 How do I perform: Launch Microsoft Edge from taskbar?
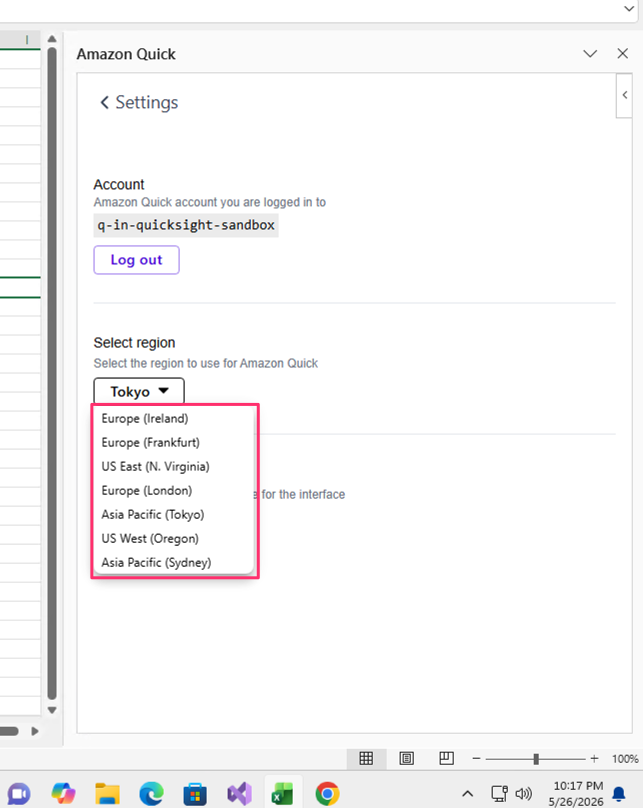(151, 794)
